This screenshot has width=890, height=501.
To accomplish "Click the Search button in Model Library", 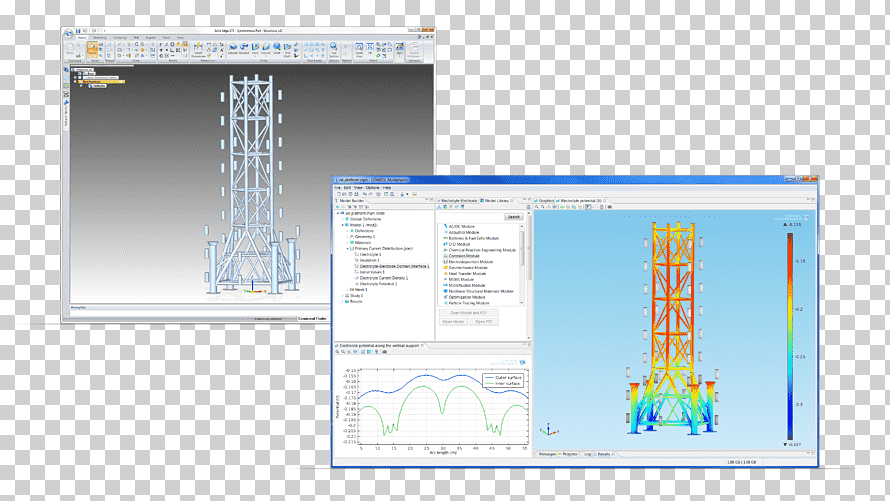I will click(514, 217).
